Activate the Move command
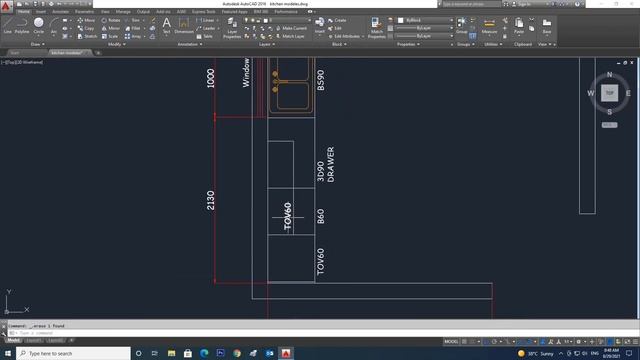The height and width of the screenshot is (360, 640). click(86, 20)
